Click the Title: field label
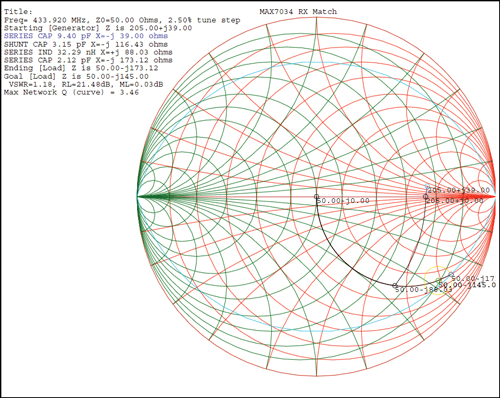The height and width of the screenshot is (398, 500). [x=18, y=12]
